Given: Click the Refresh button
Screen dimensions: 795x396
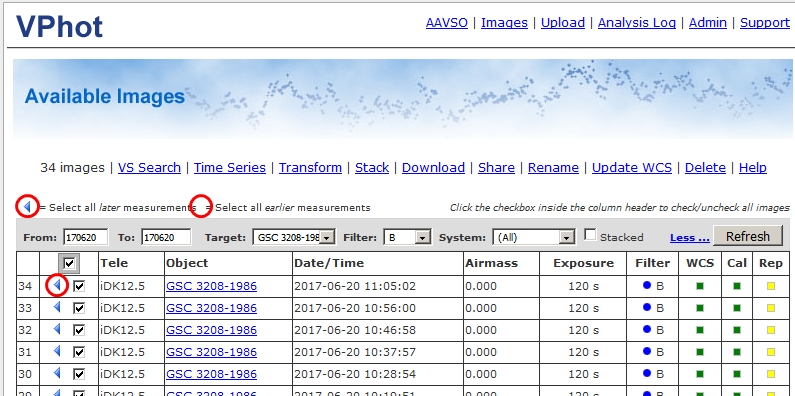Looking at the screenshot, I should 747,236.
